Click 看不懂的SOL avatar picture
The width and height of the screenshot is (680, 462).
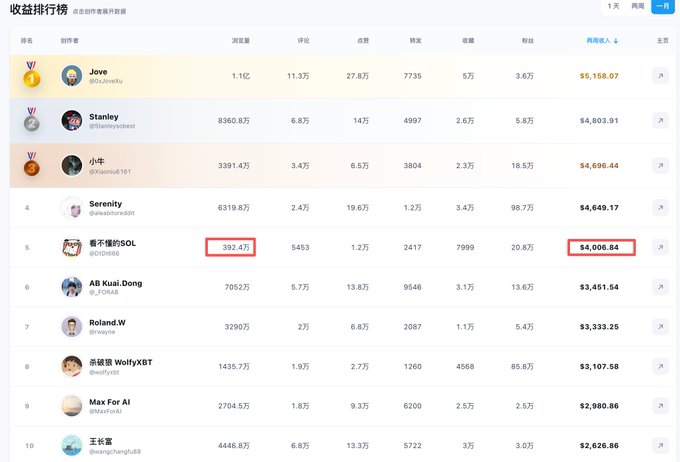(72, 247)
